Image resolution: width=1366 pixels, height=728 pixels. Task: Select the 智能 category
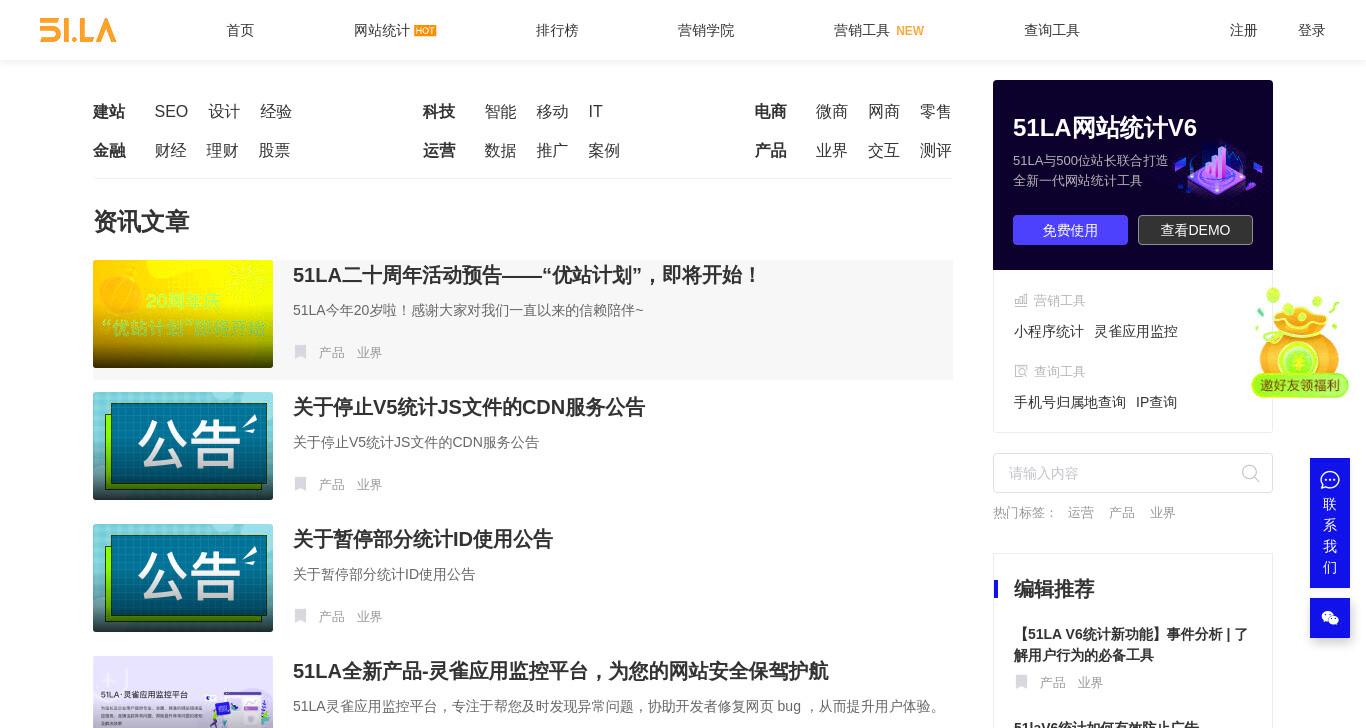coord(501,112)
